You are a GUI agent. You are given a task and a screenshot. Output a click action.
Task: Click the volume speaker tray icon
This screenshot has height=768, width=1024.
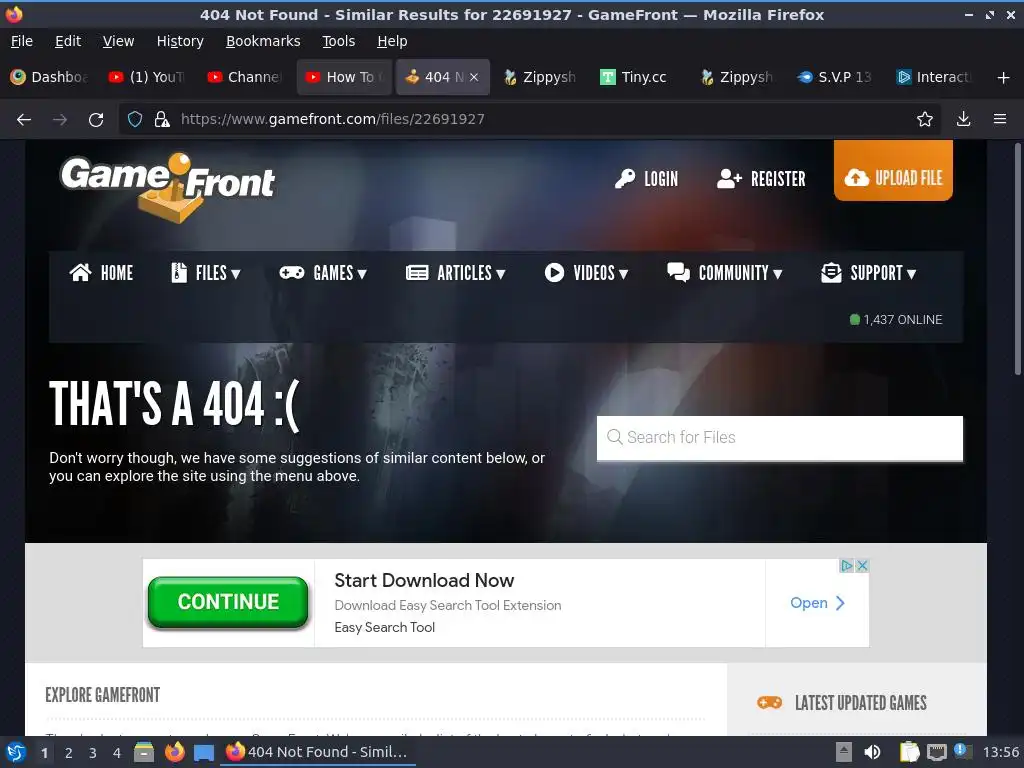coord(872,752)
